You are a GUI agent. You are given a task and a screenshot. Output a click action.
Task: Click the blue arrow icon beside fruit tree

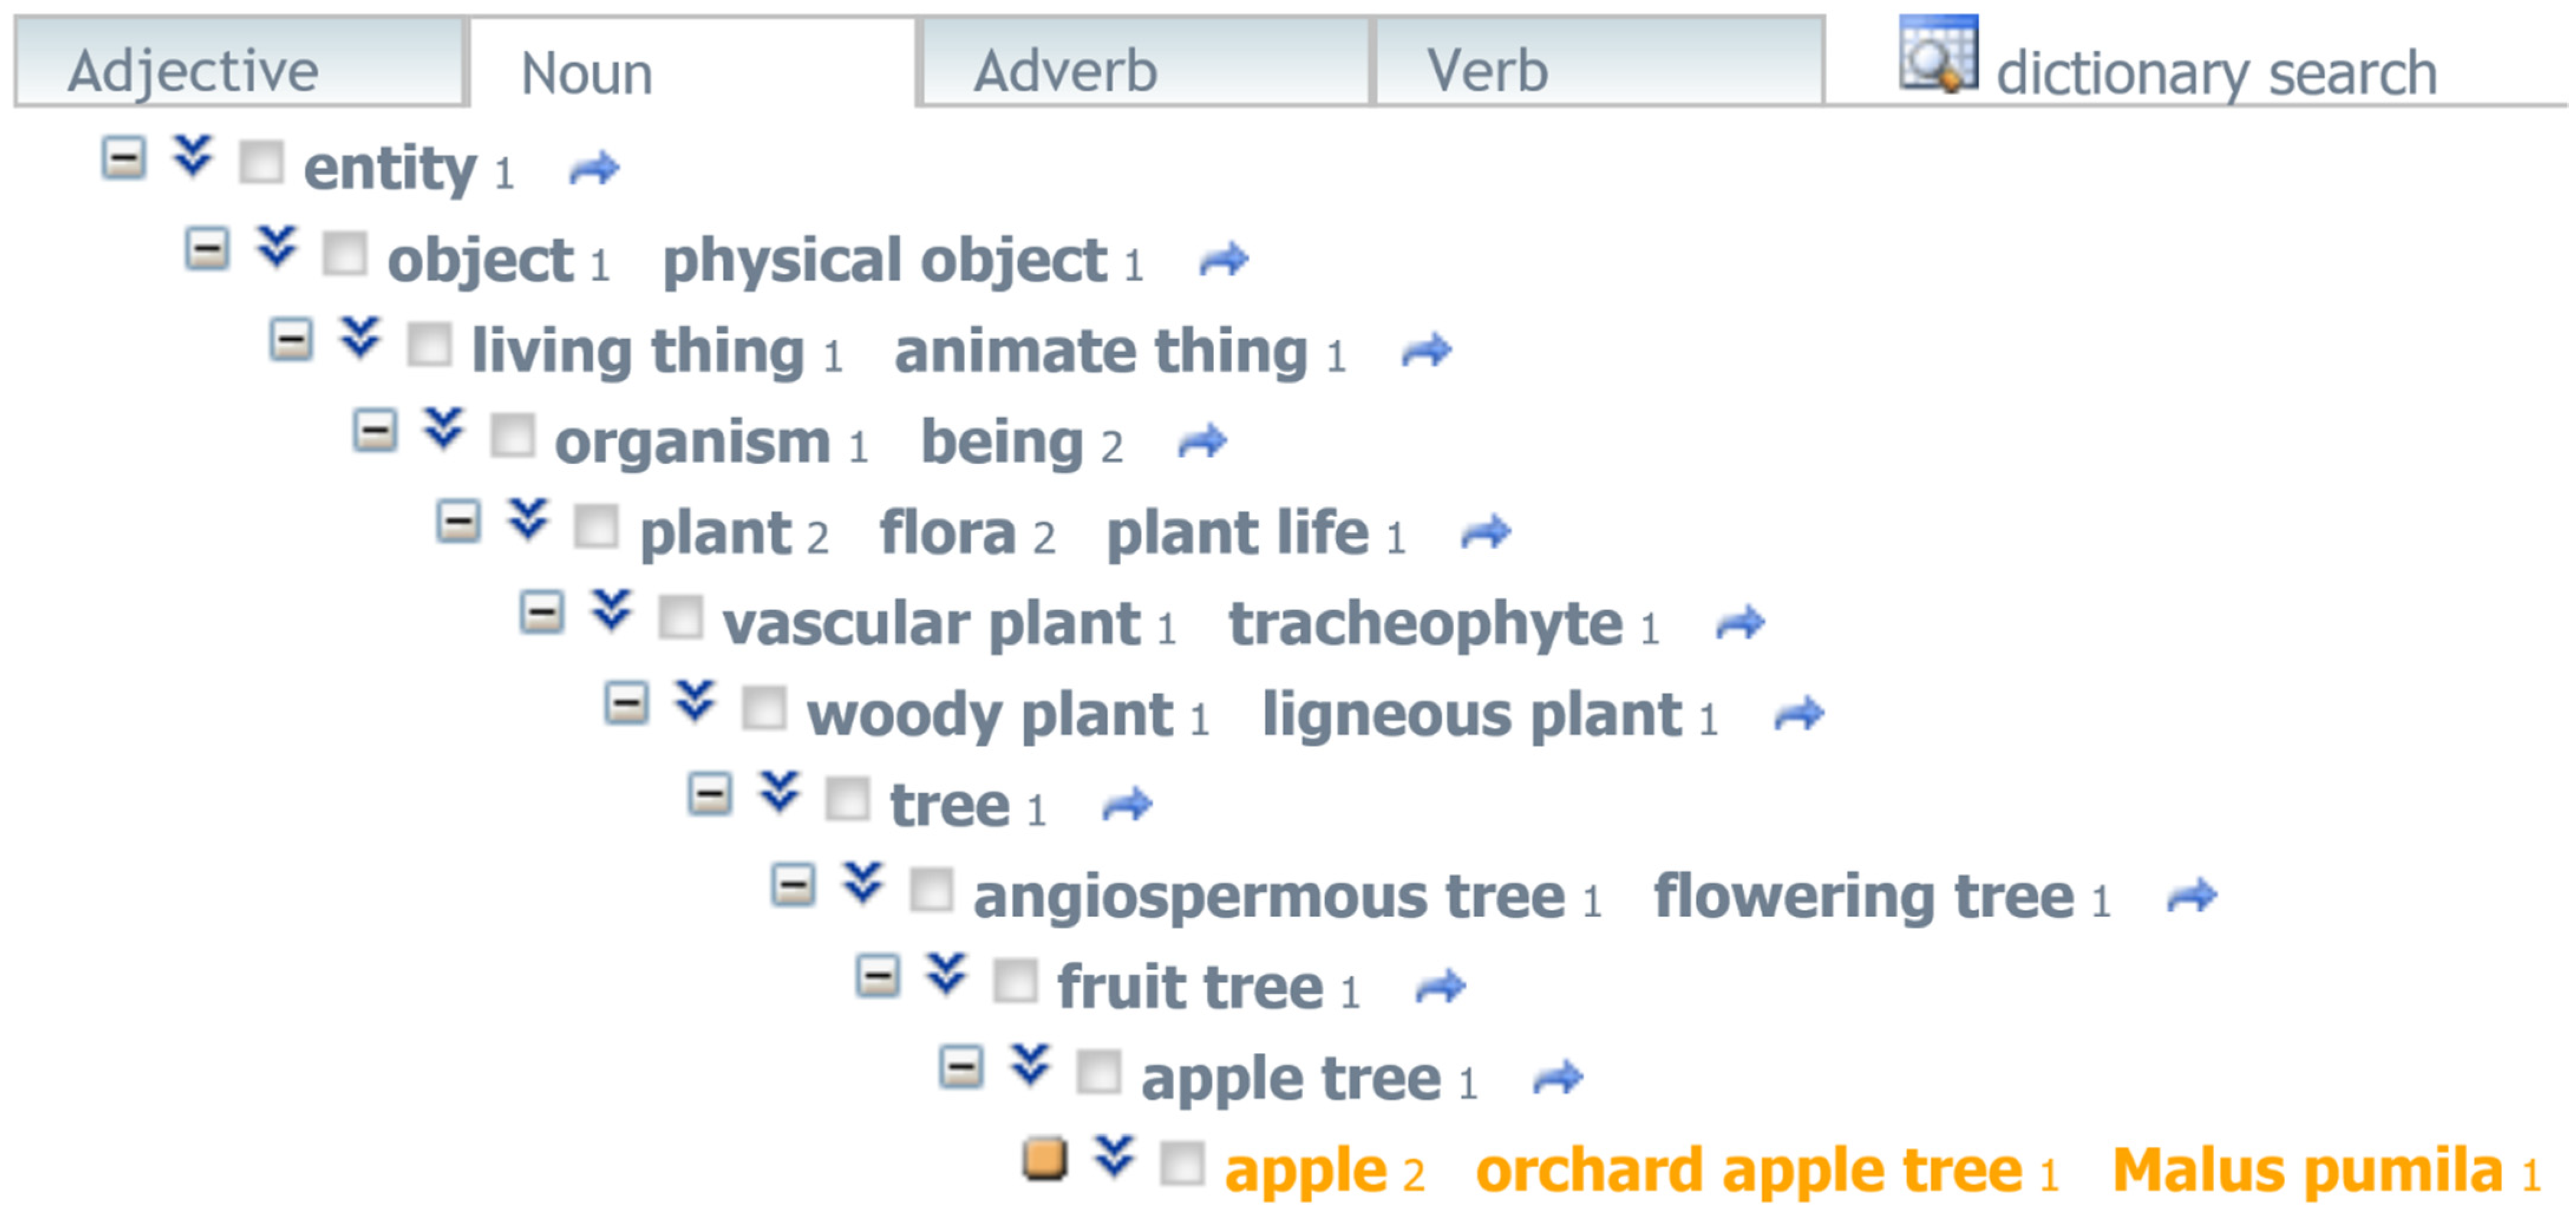point(1441,987)
